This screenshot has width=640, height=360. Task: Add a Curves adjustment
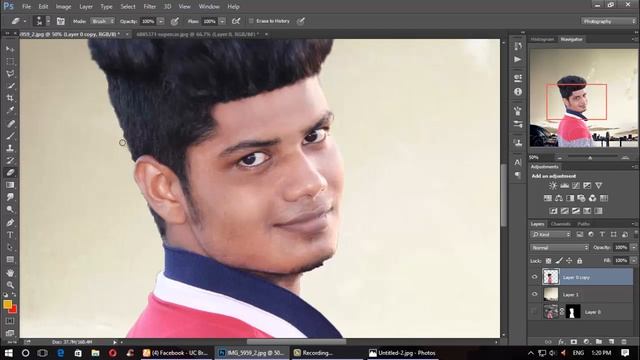click(576, 186)
